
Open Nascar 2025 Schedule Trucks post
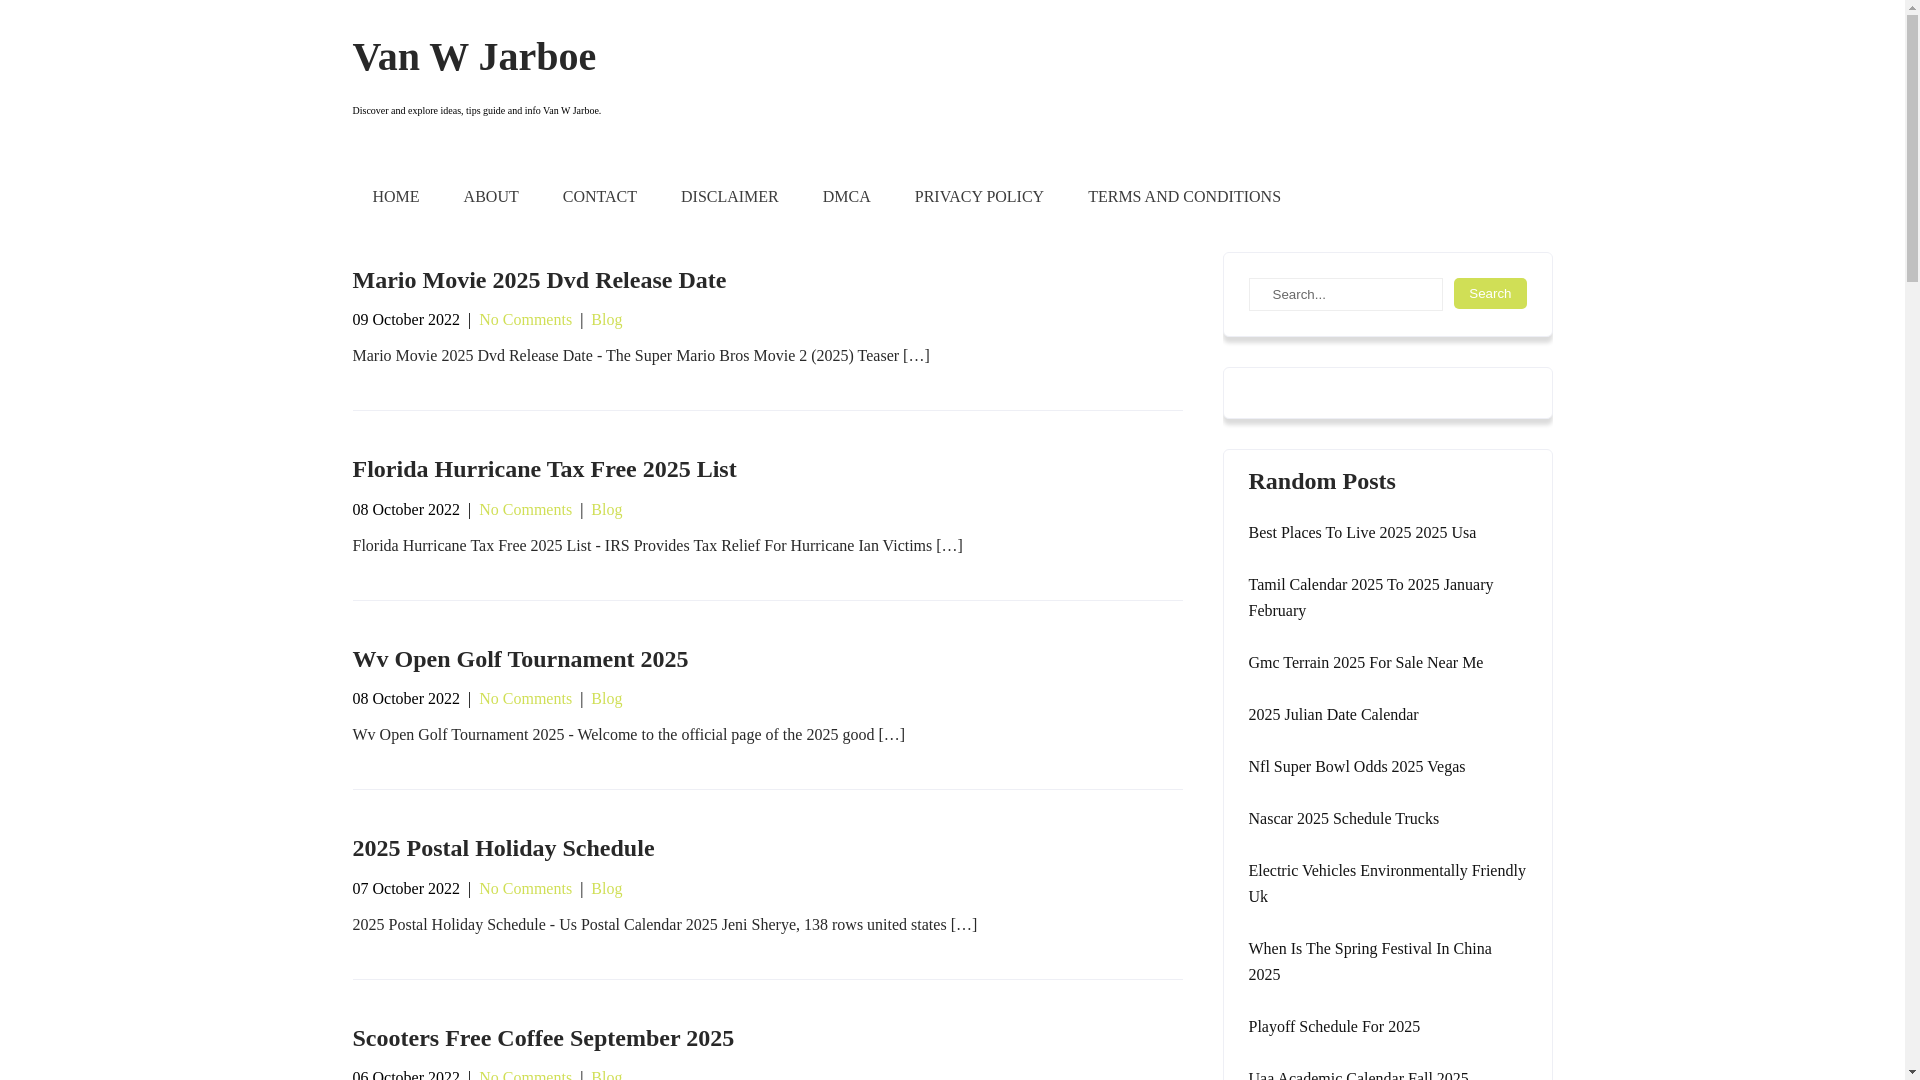tap(1344, 819)
